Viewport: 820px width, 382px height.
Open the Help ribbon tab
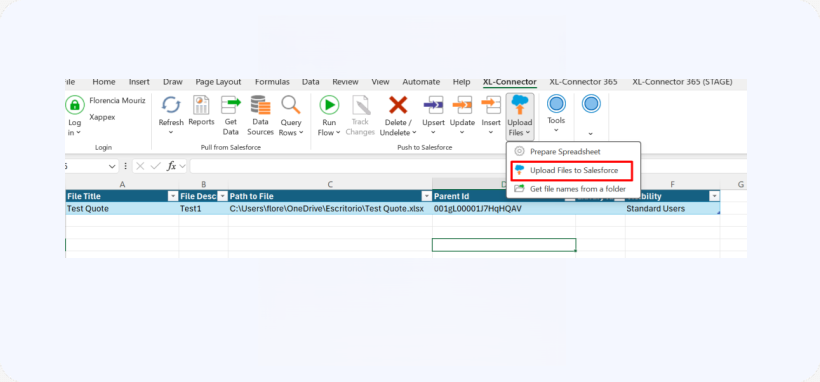point(461,82)
